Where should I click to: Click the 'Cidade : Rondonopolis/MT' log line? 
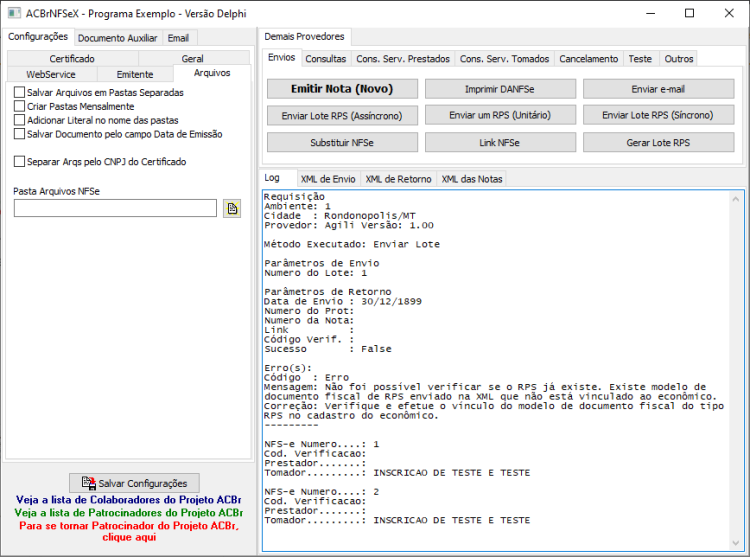[x=340, y=216]
